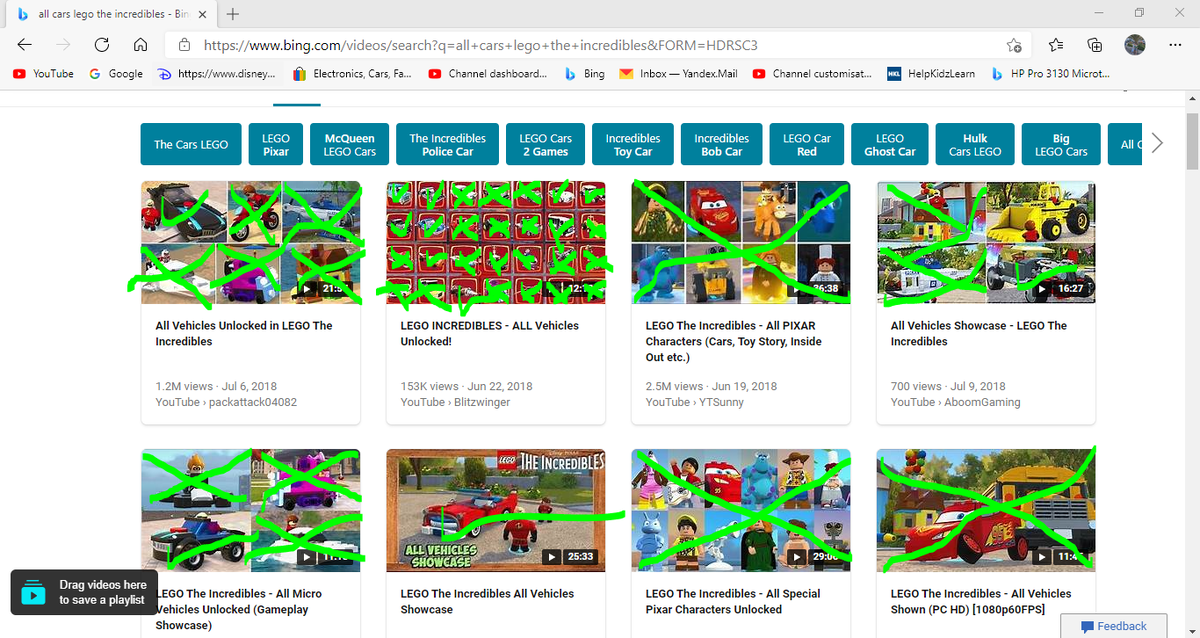
Task: Close the Bing videos tab
Action: (202, 15)
